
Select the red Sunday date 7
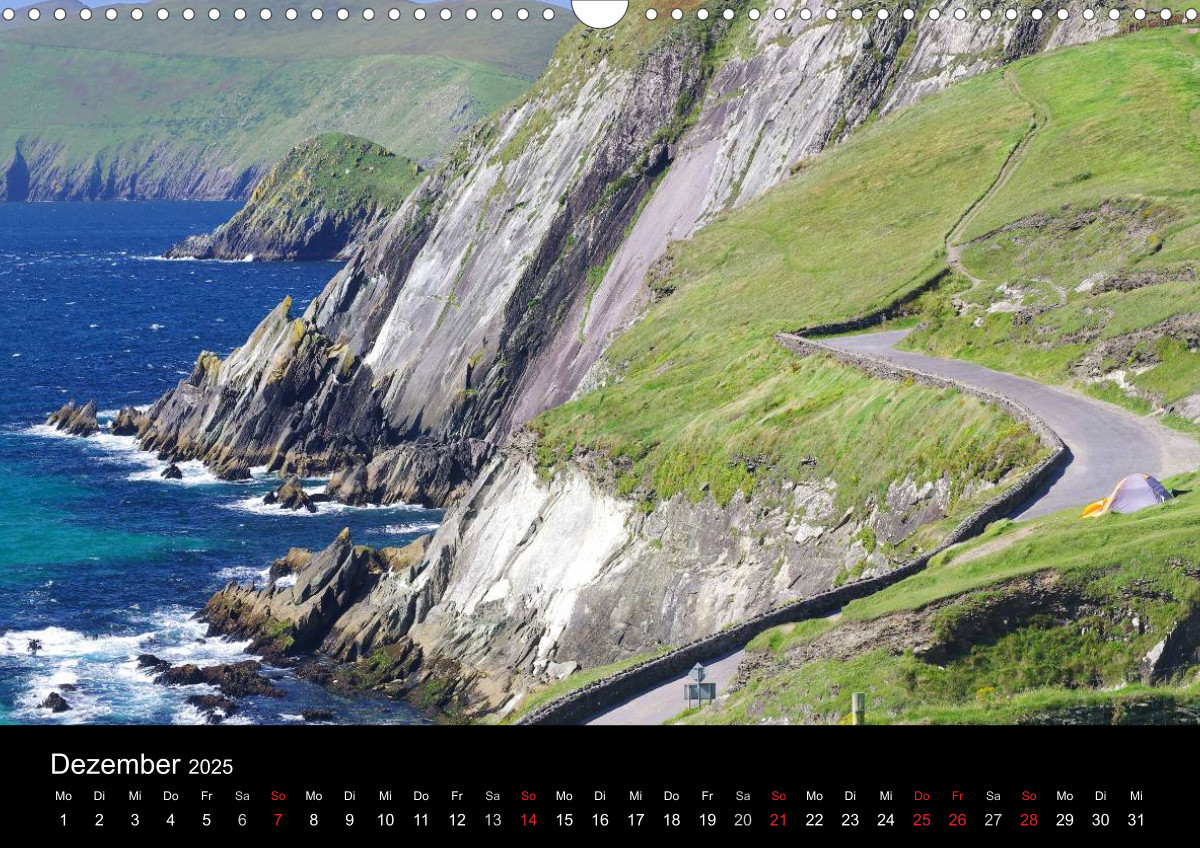click(x=278, y=820)
